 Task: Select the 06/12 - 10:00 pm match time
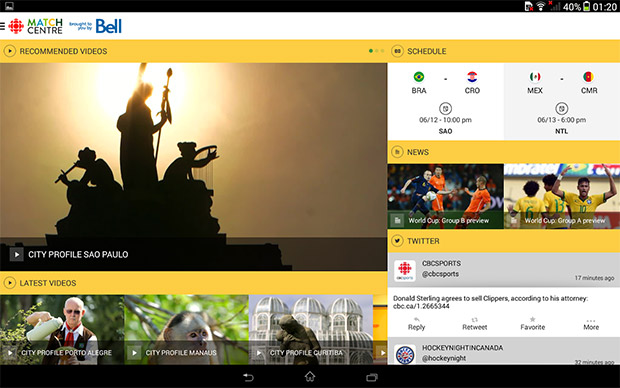(445, 120)
